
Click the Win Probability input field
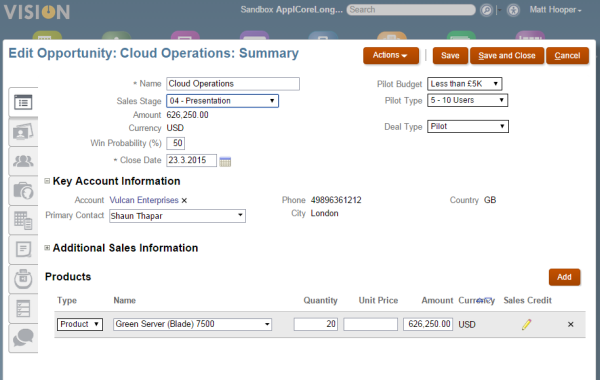click(176, 143)
